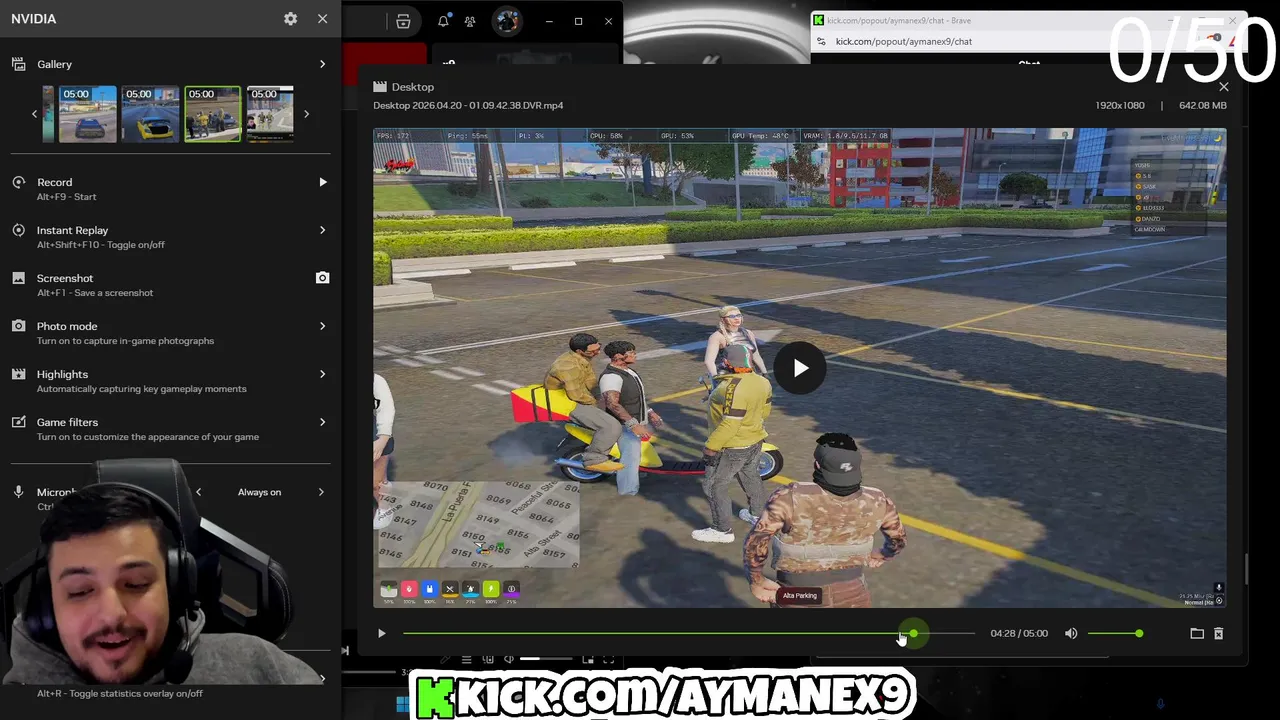
Task: Click 'Automatically capturing key gameplay moments' description
Action: (x=142, y=389)
